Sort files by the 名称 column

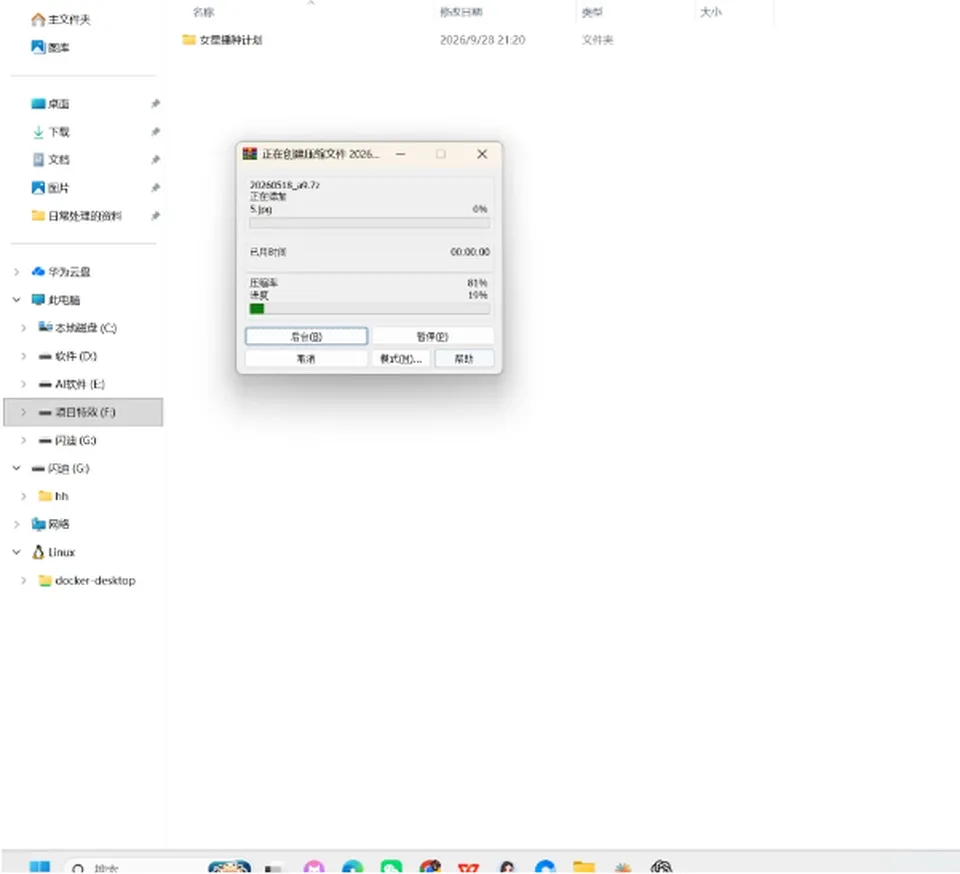pos(203,12)
